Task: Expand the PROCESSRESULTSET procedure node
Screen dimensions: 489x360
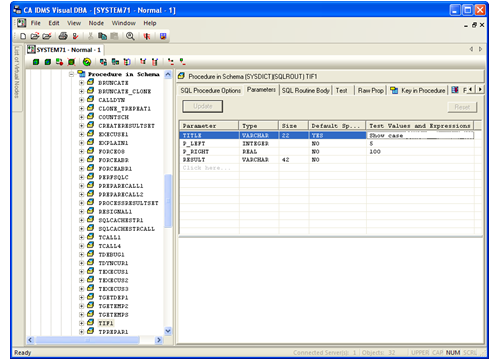Action: point(81,203)
